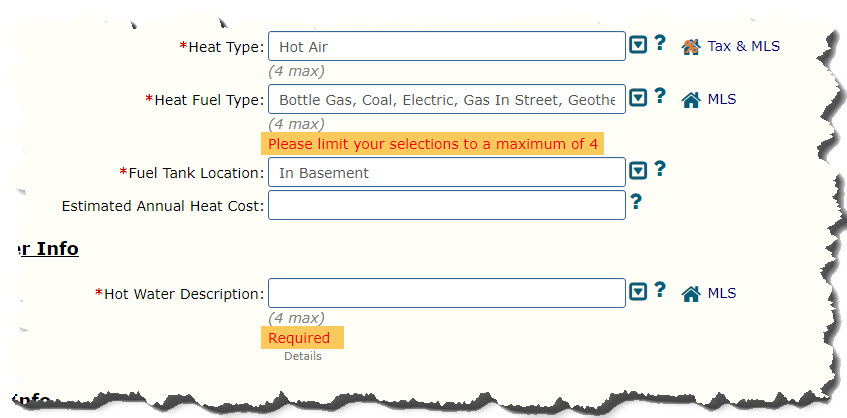The height and width of the screenshot is (418, 847).
Task: Expand the Fuel Tank Location dropdown arrow
Action: point(638,171)
